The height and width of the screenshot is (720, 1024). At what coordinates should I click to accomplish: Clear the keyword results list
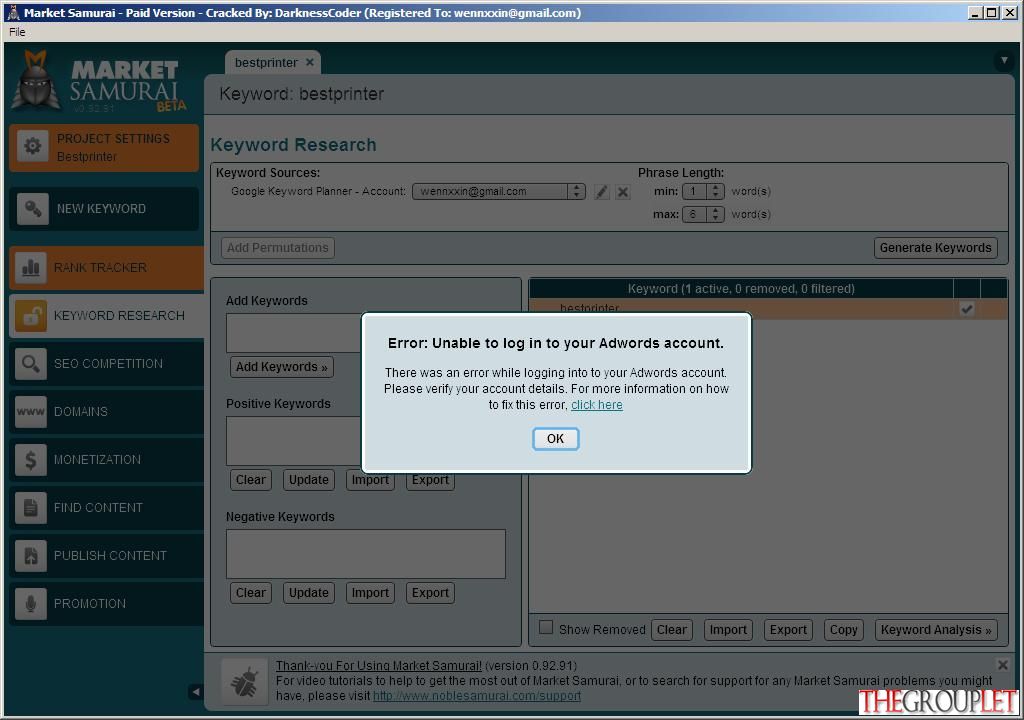[671, 630]
